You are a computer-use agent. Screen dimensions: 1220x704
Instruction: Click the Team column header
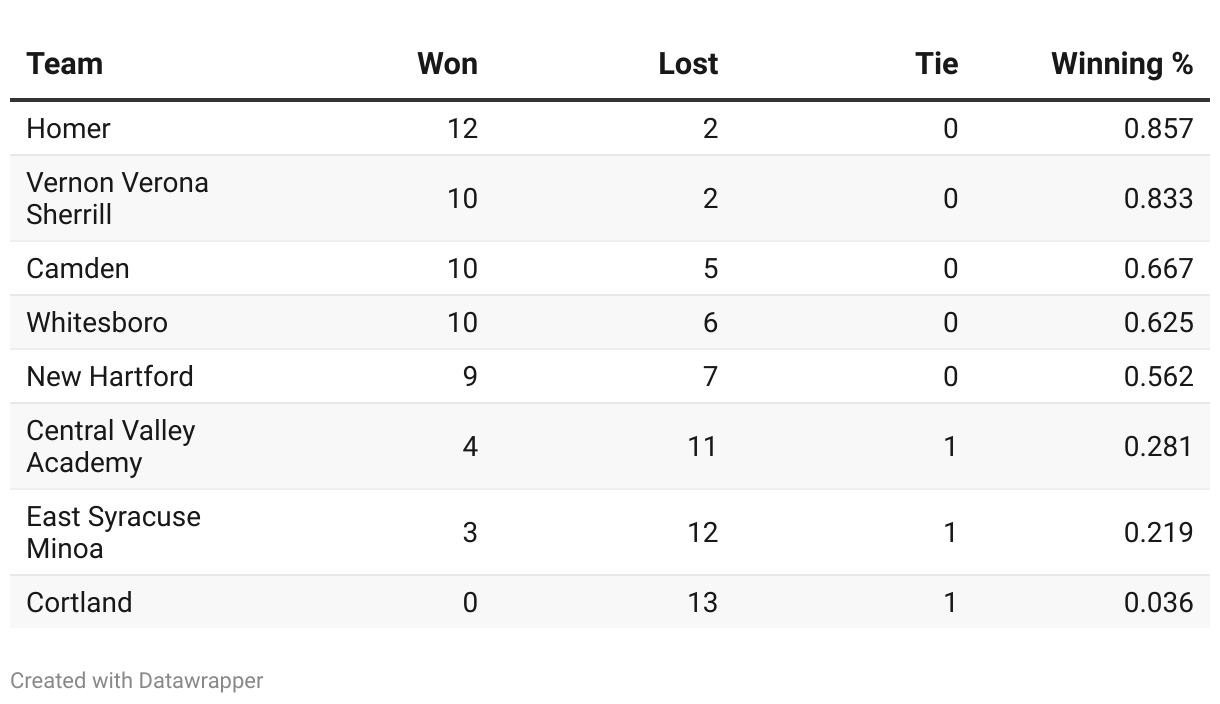pos(65,64)
